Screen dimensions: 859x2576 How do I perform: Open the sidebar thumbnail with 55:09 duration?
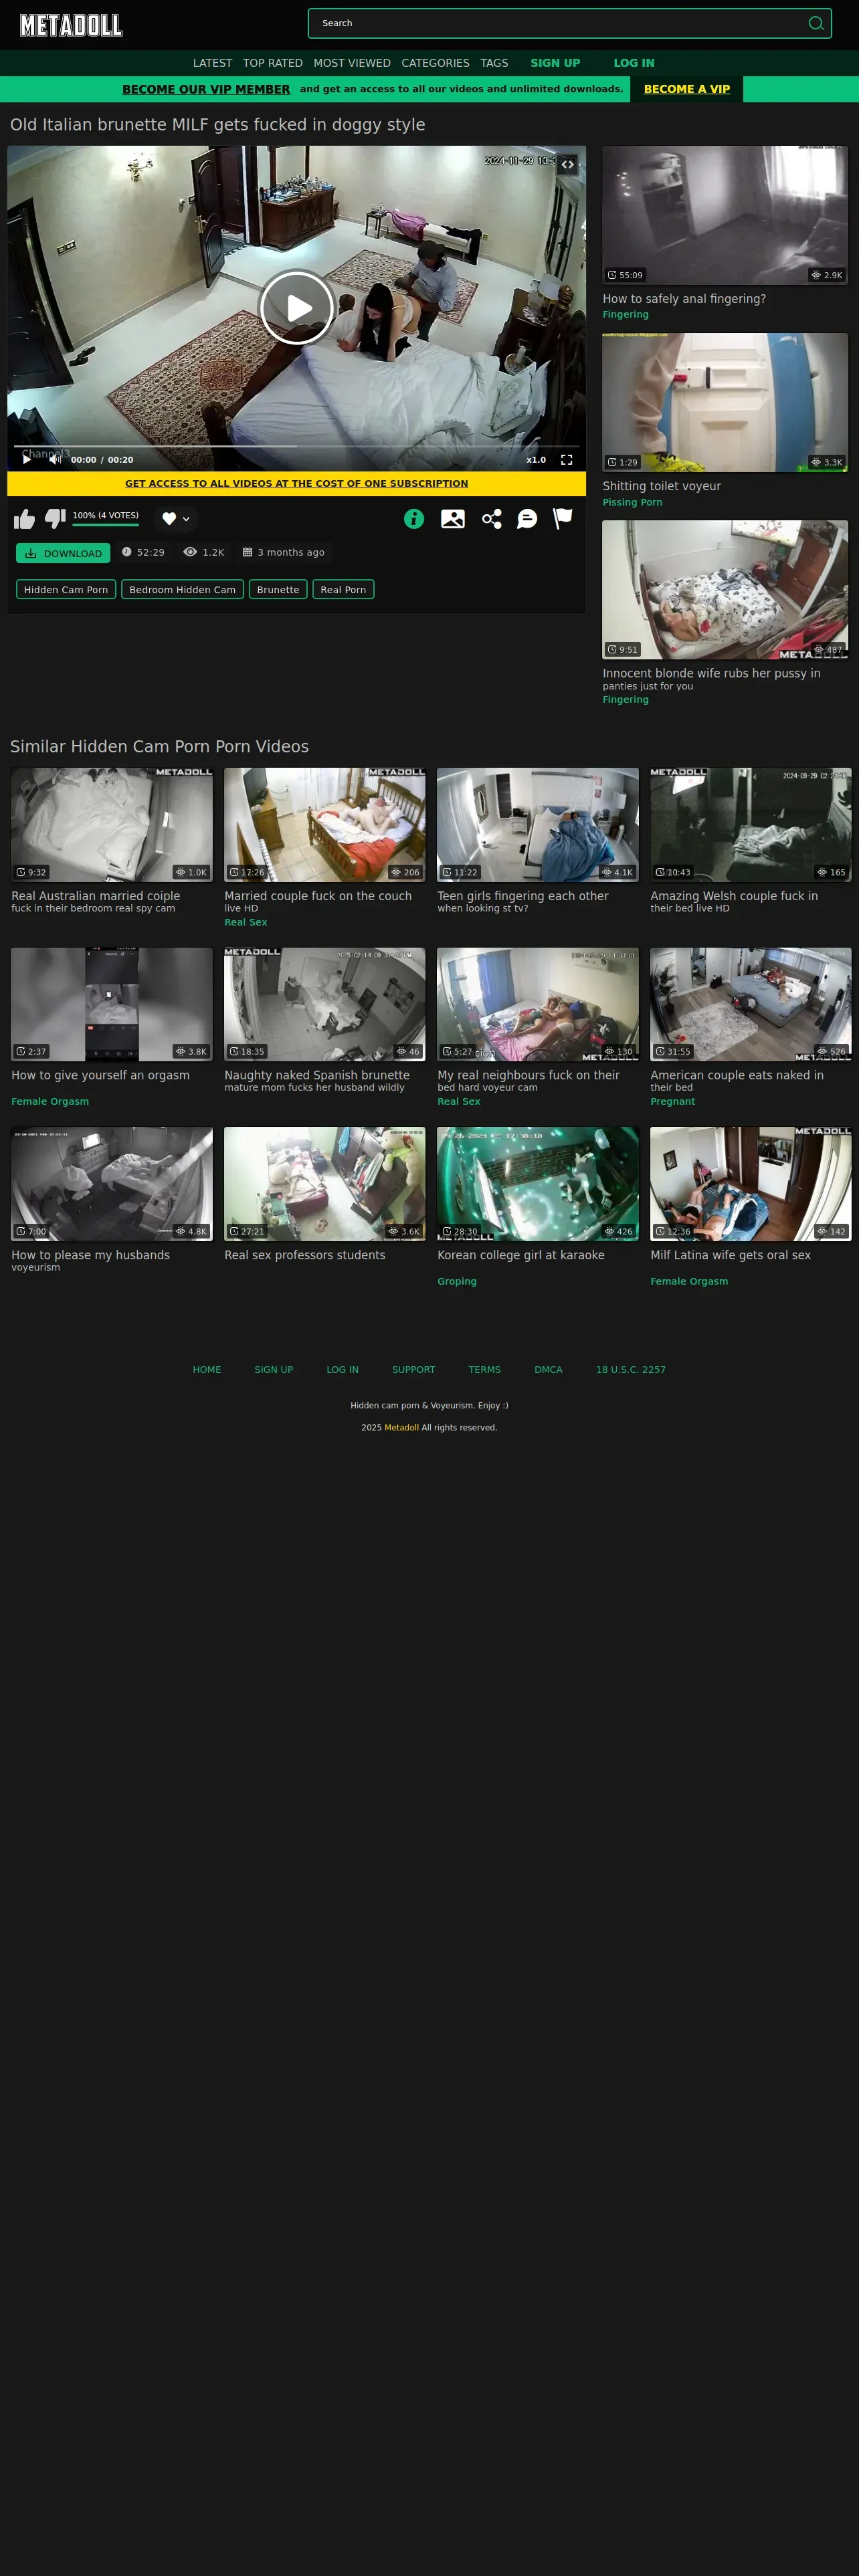click(725, 215)
